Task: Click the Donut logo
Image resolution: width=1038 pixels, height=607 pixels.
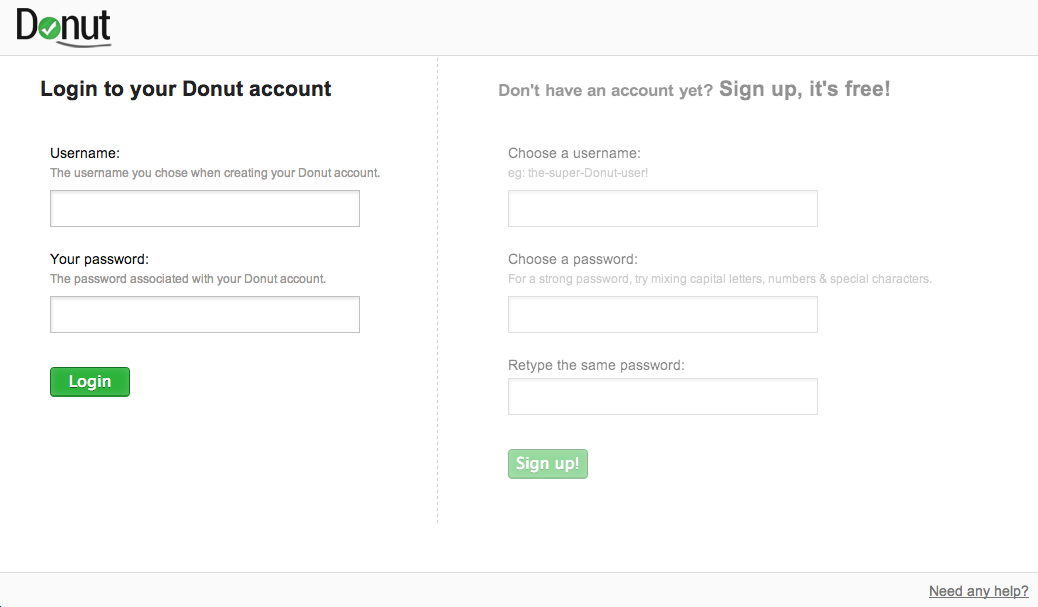Action: (63, 27)
